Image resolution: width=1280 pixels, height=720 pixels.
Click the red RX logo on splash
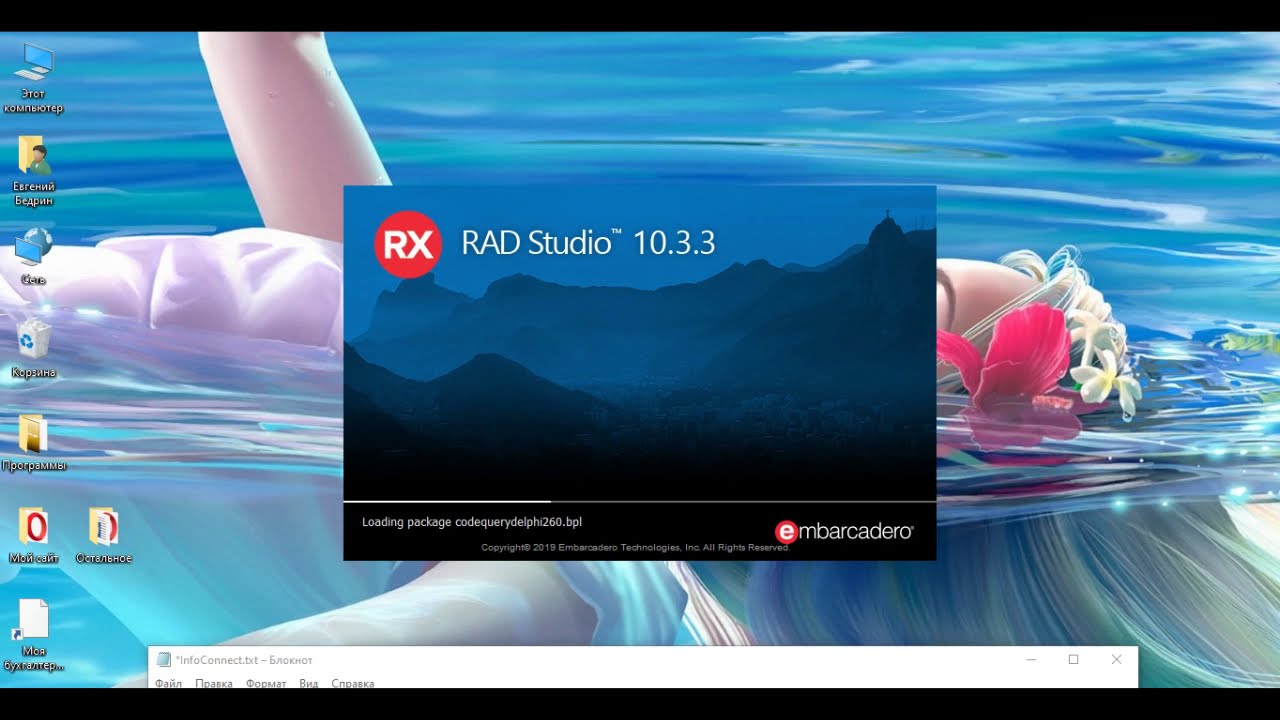408,244
